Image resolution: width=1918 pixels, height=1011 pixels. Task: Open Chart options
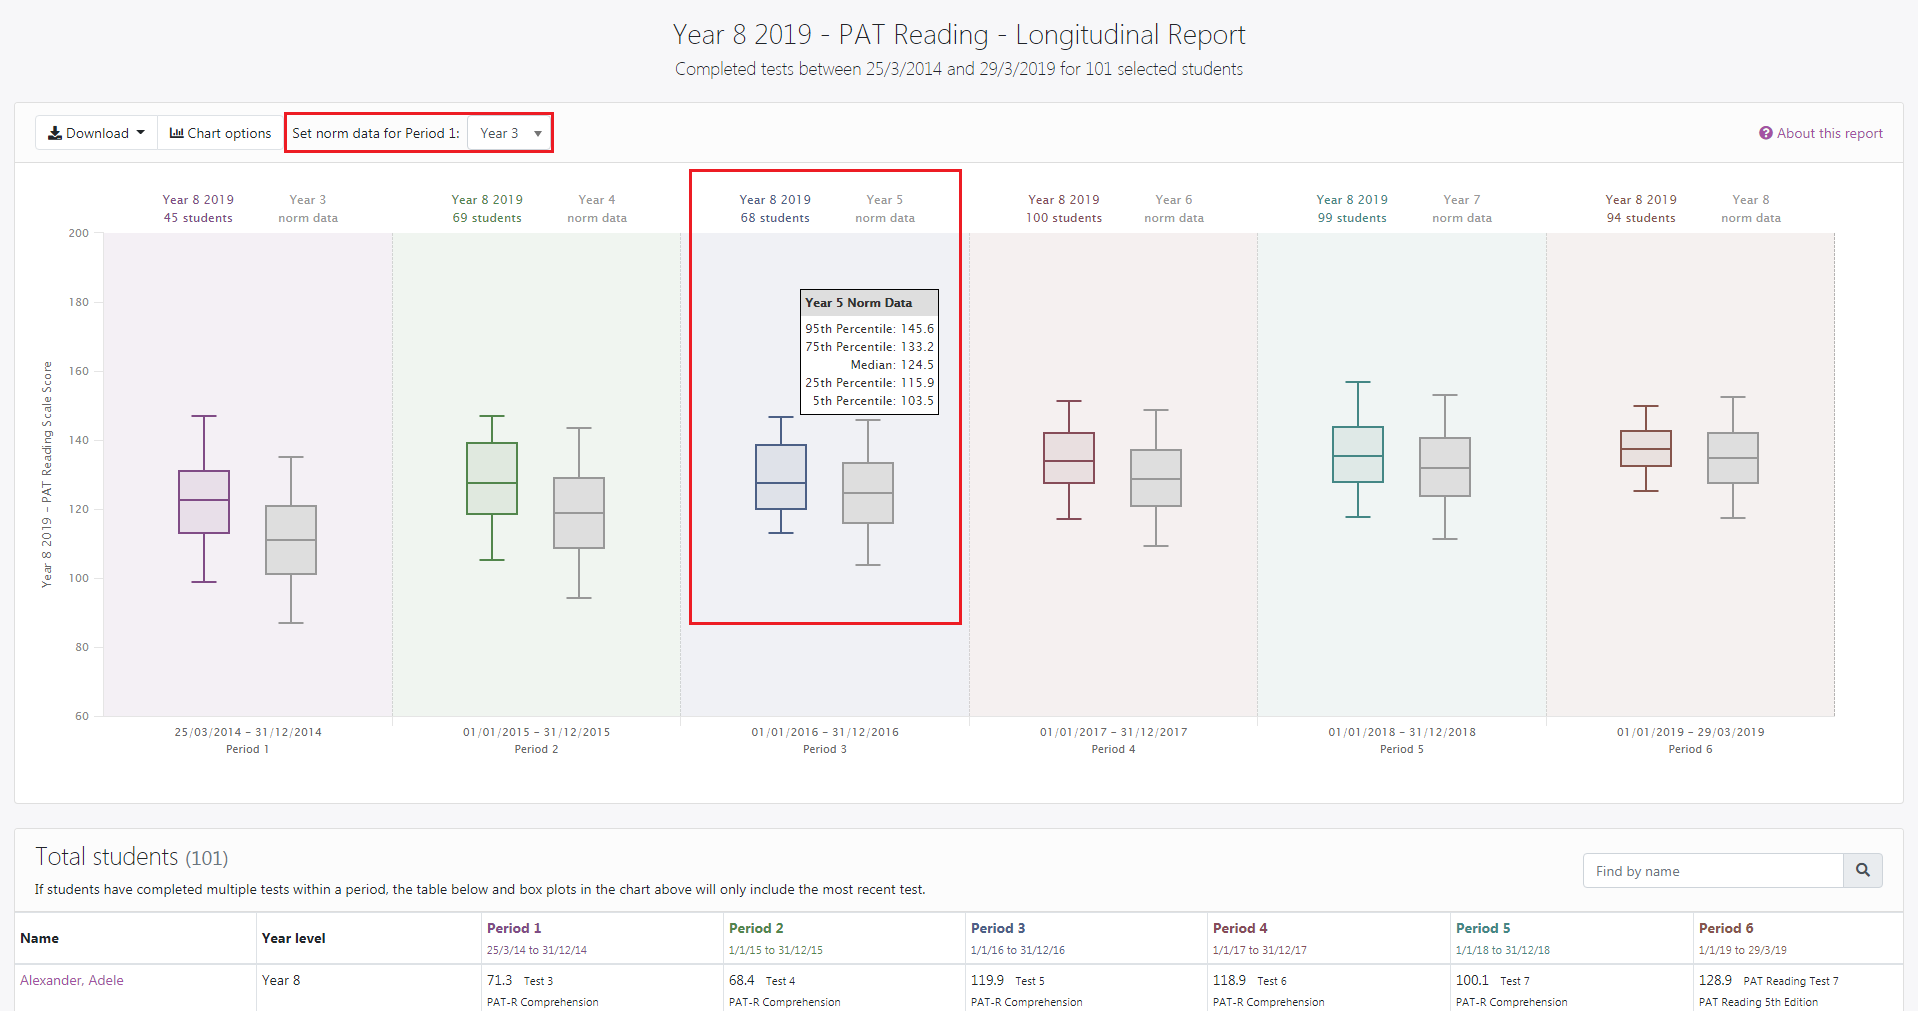tap(221, 133)
